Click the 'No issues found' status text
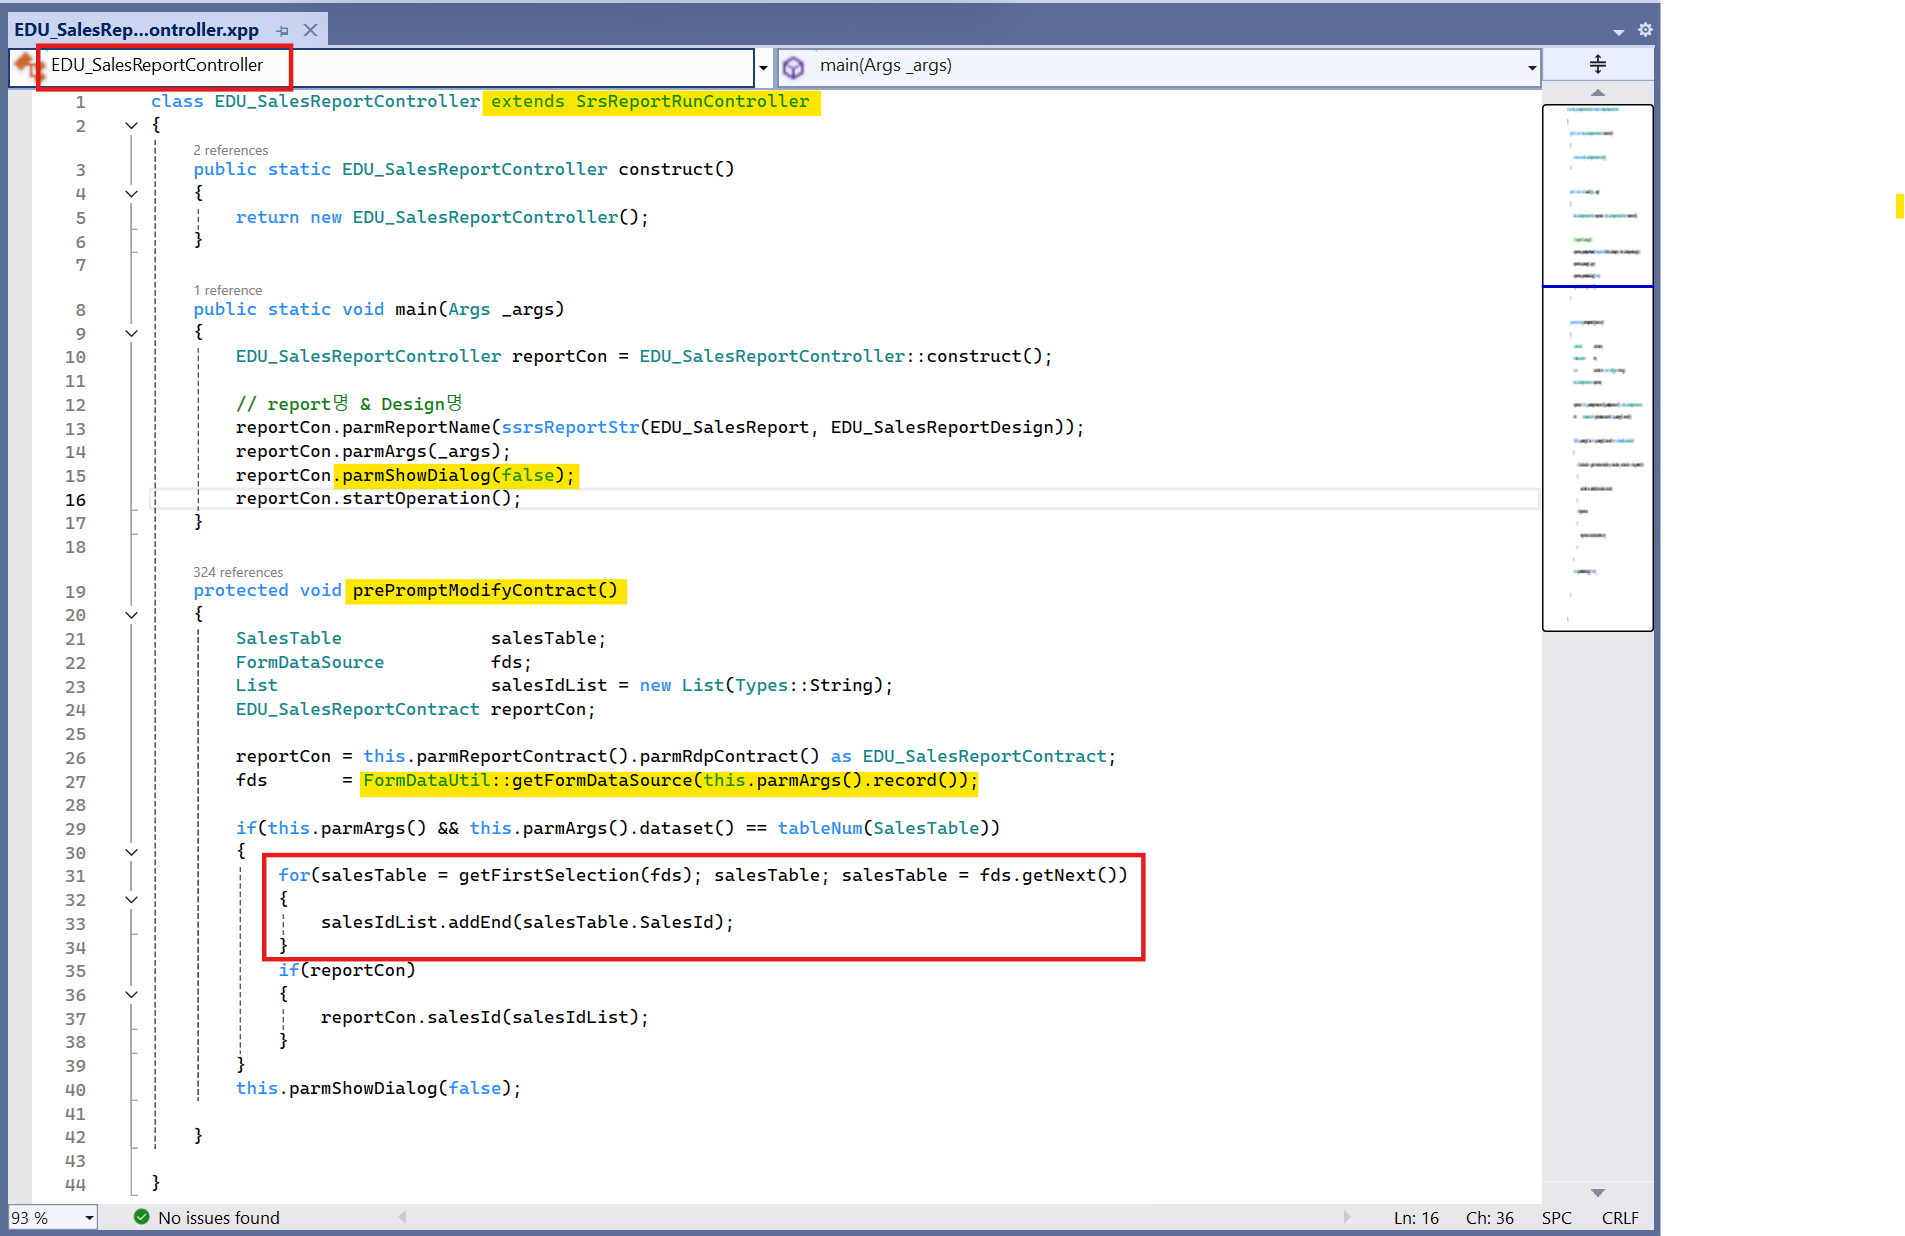Viewport: 1905px width, 1236px height. 219,1217
